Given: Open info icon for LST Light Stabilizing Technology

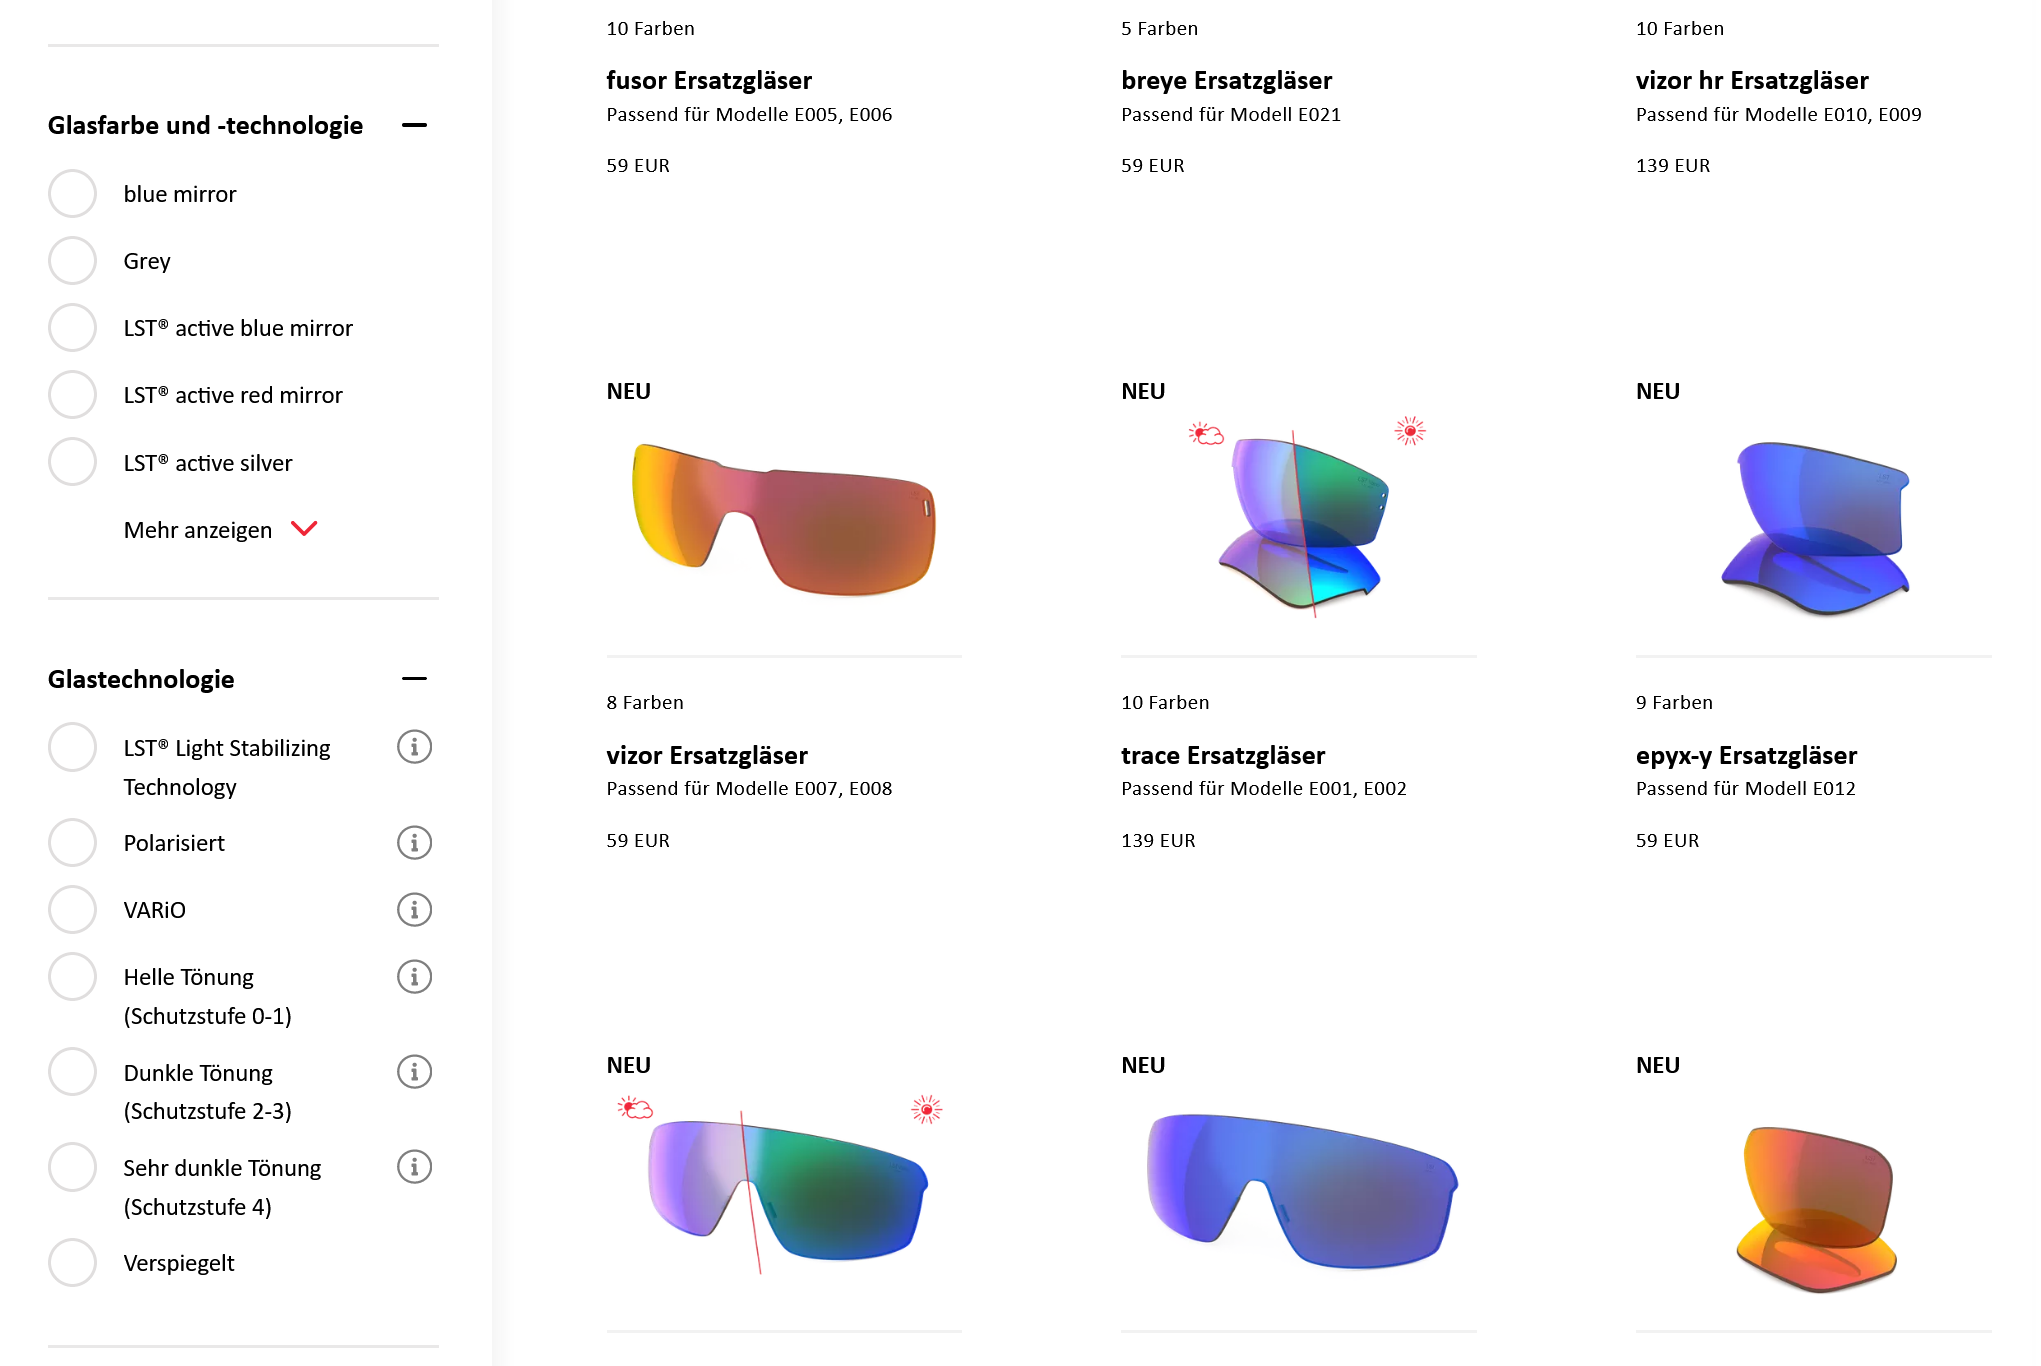Looking at the screenshot, I should (414, 747).
